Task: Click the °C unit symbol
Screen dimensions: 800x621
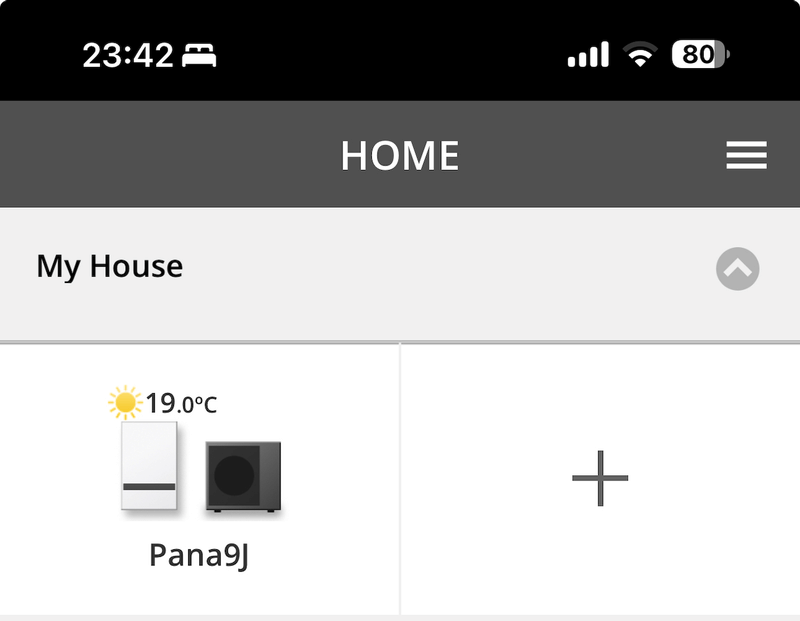Action: [205, 405]
